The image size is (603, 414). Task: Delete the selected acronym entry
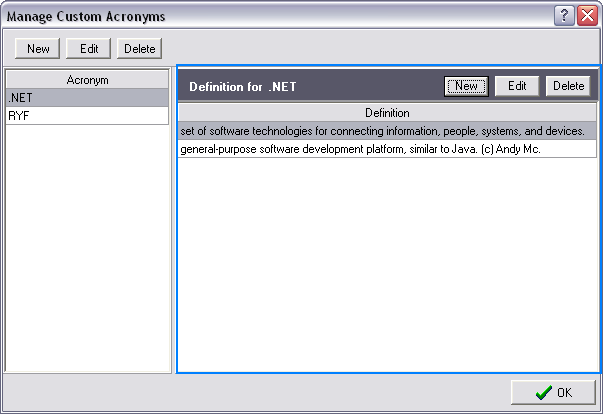[139, 48]
